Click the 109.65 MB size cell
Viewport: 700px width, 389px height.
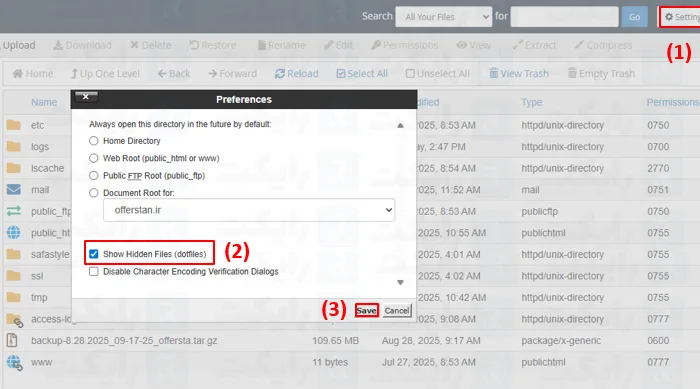pos(335,341)
